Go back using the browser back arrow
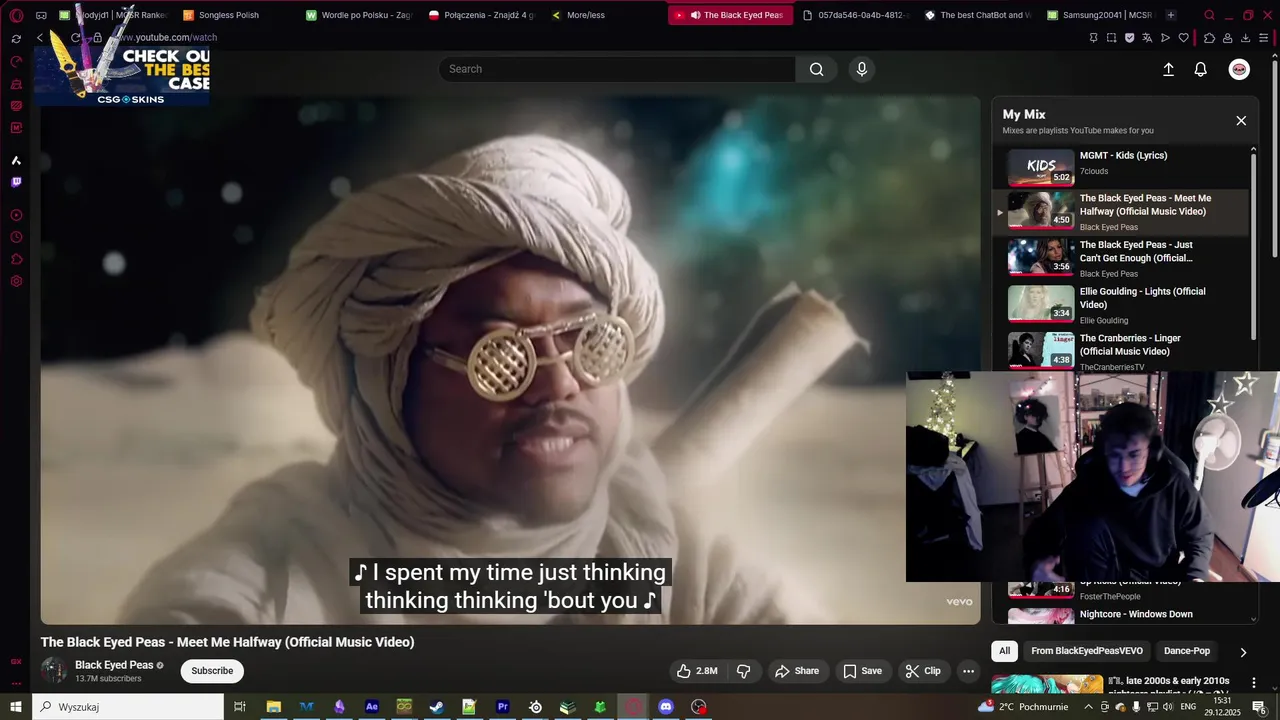The height and width of the screenshot is (720, 1280). tap(40, 38)
